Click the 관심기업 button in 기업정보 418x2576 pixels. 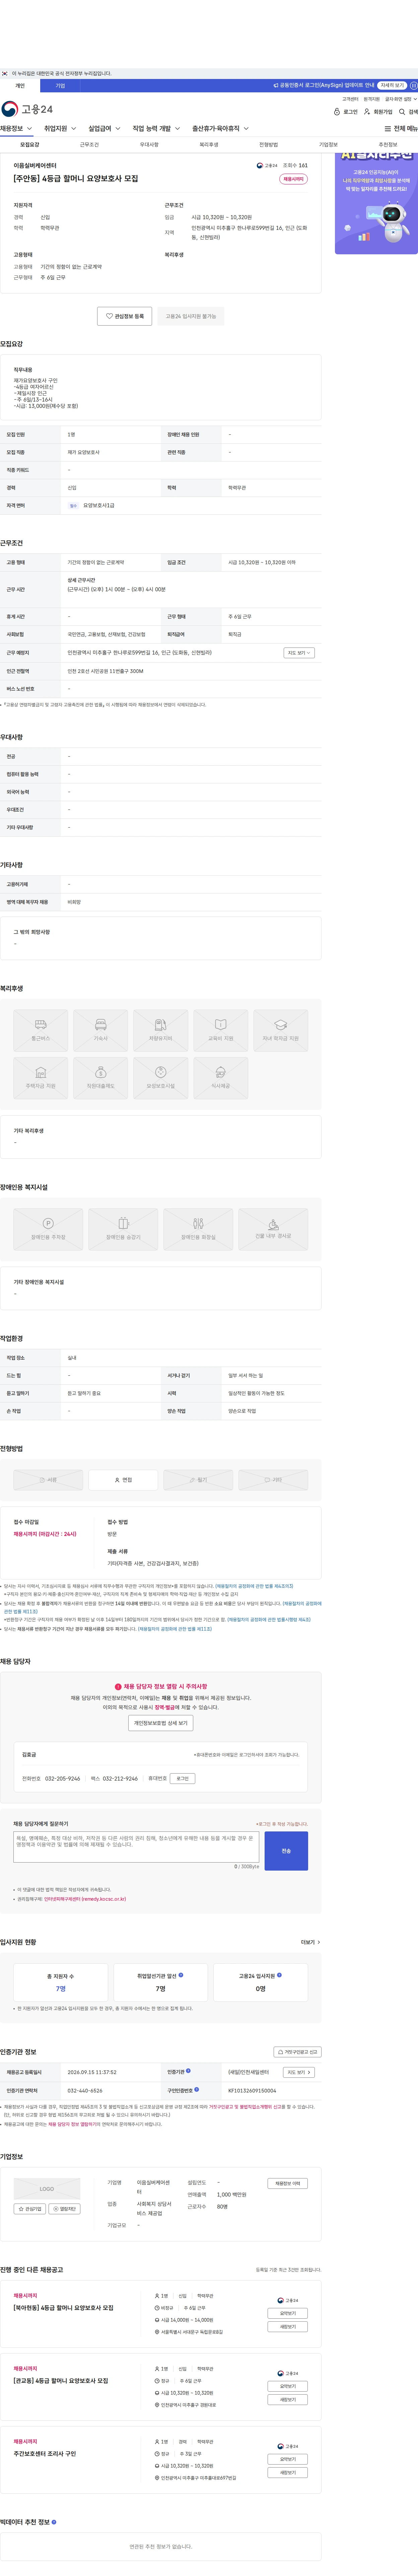30,2209
